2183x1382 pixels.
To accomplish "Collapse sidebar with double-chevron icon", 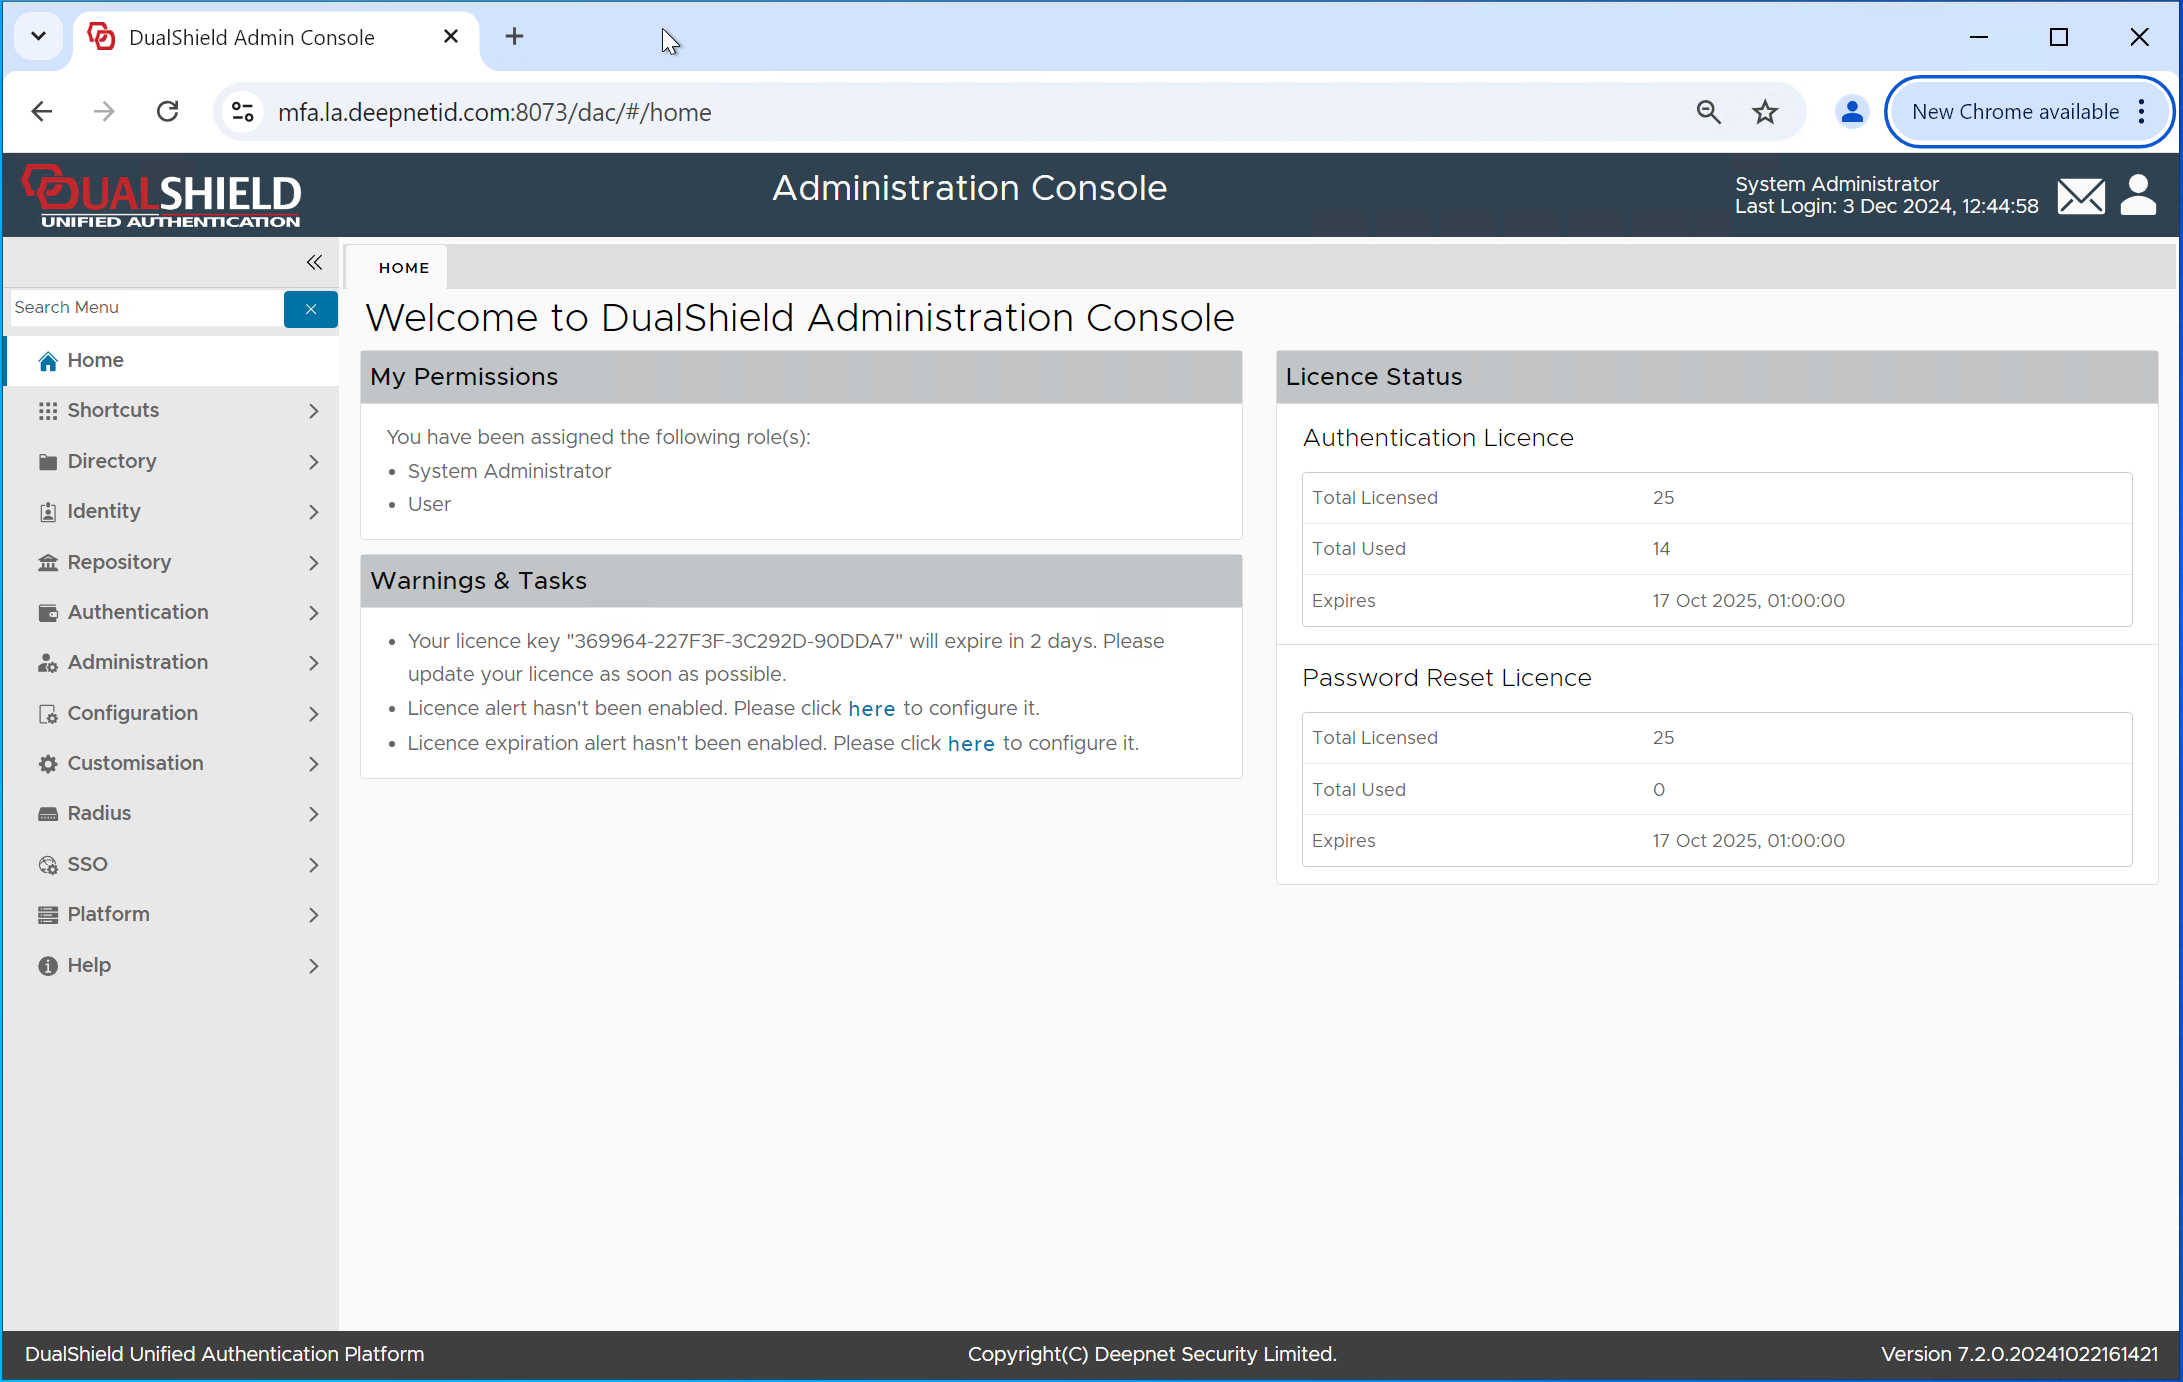I will (314, 262).
